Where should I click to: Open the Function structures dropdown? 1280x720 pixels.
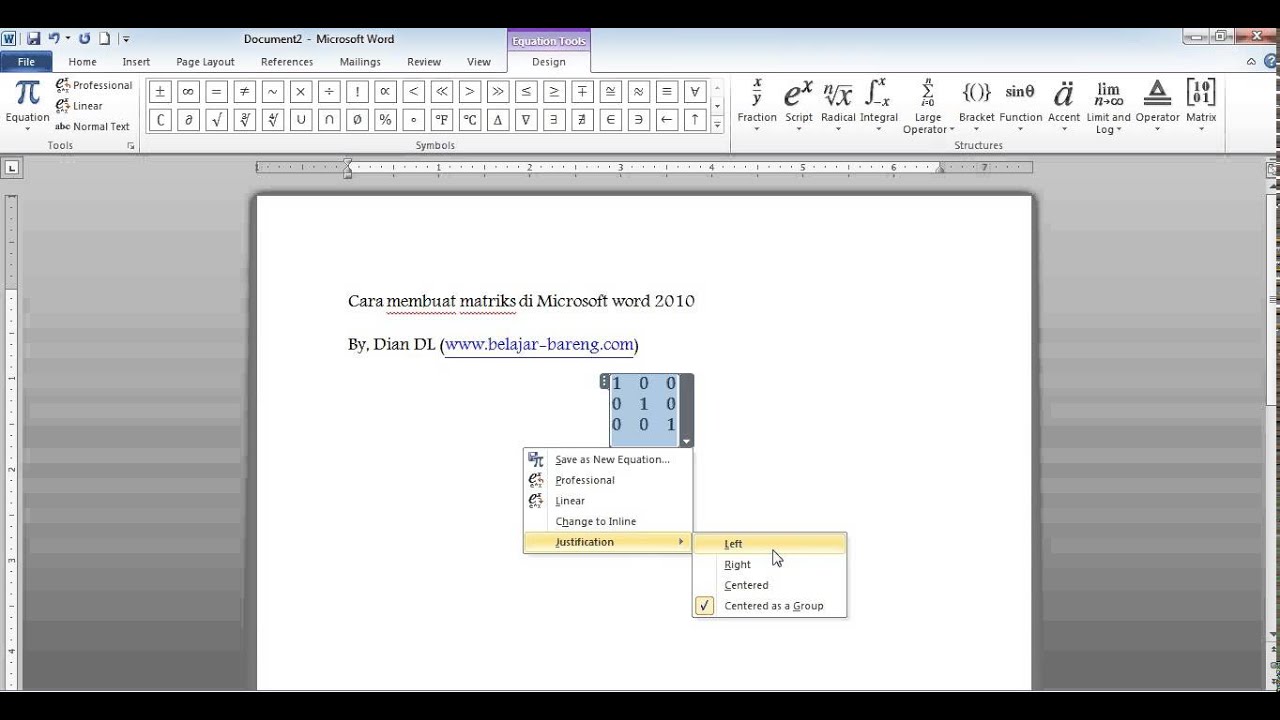[1020, 105]
